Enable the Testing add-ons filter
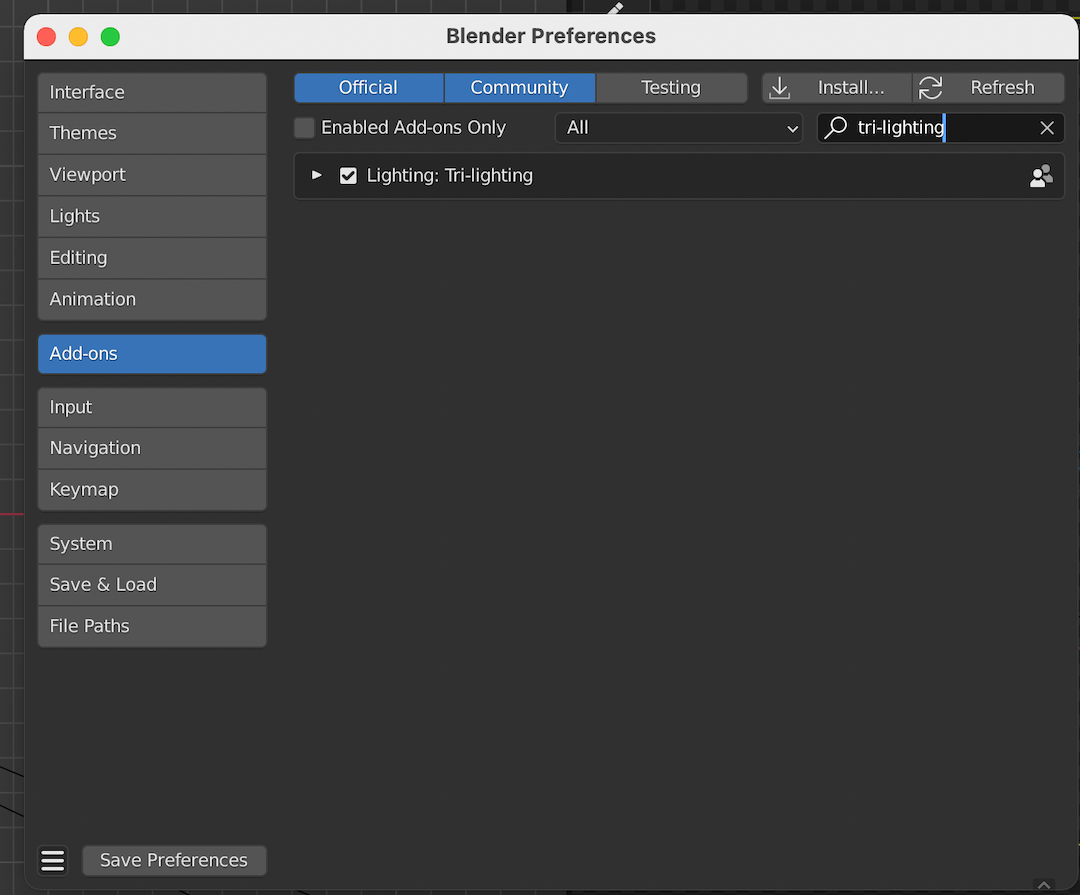This screenshot has height=895, width=1080. tap(672, 88)
